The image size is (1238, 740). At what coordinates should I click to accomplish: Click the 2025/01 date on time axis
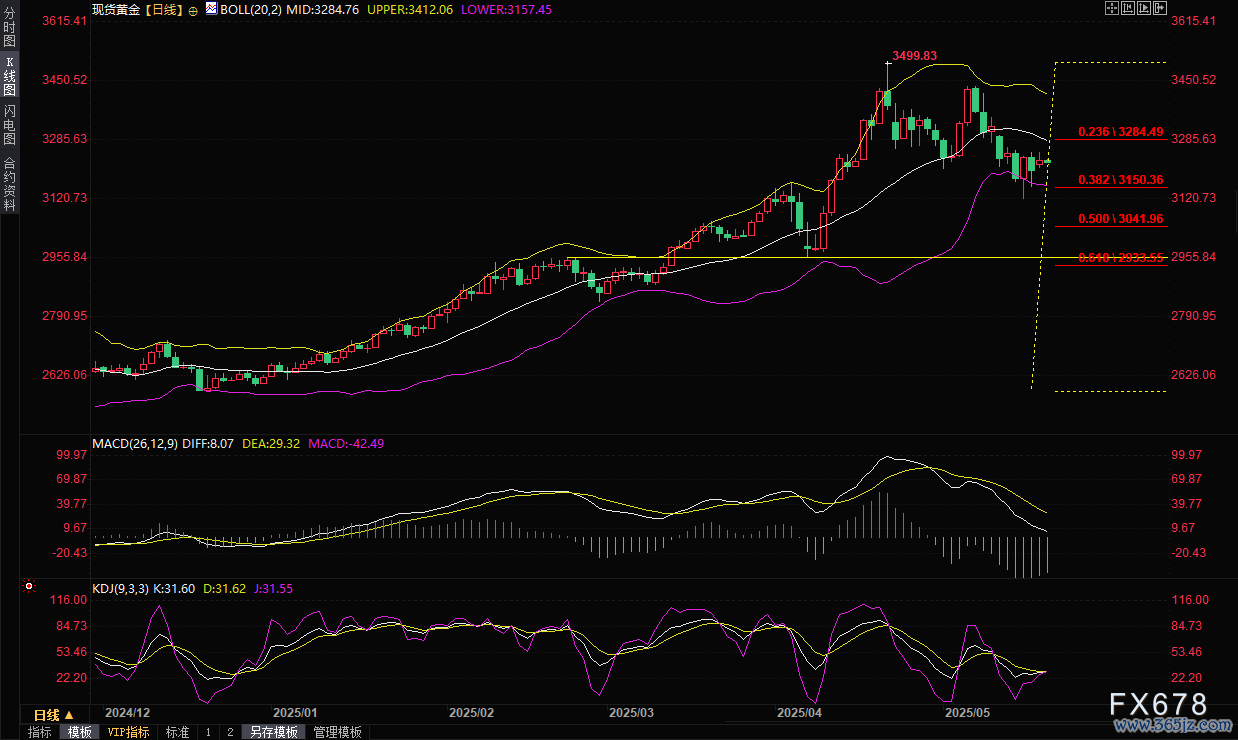click(295, 713)
